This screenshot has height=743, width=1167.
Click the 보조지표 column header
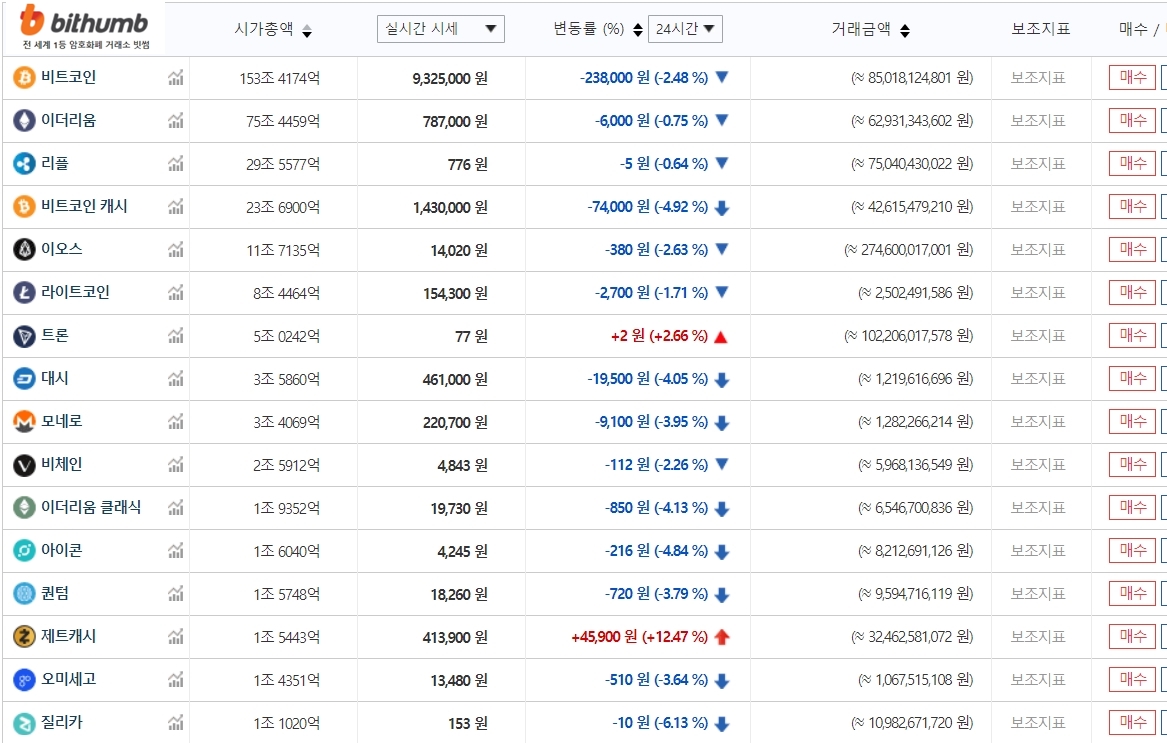point(1040,29)
